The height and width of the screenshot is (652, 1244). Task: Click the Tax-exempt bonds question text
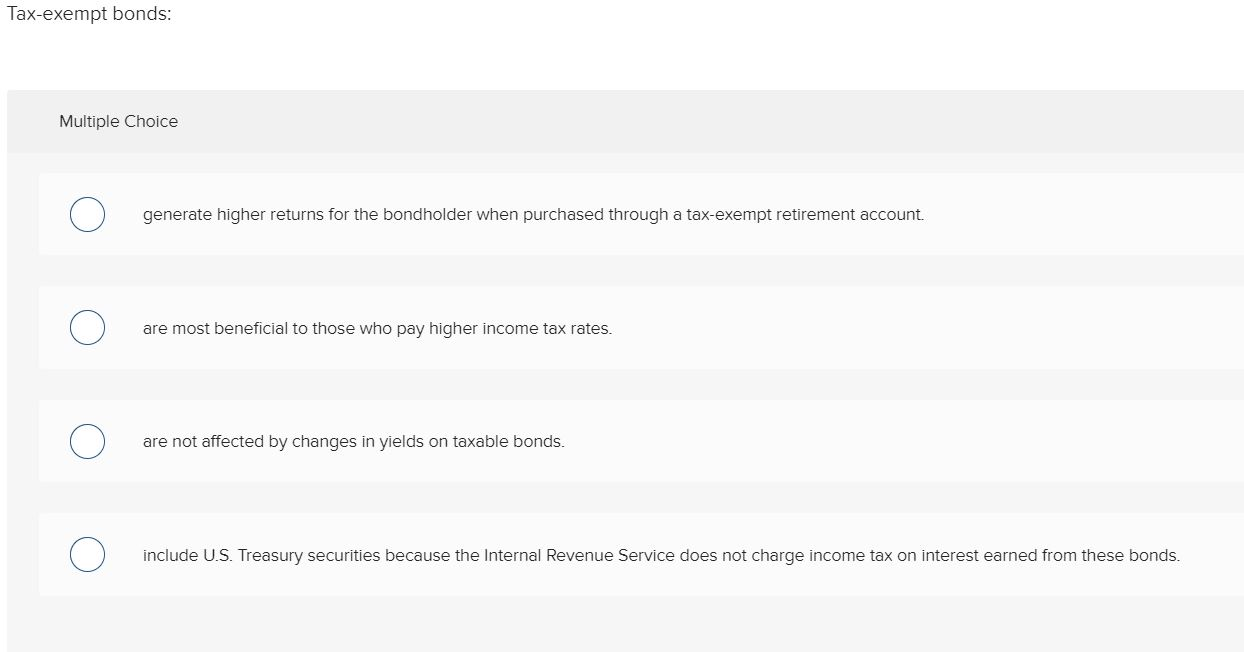(x=90, y=14)
